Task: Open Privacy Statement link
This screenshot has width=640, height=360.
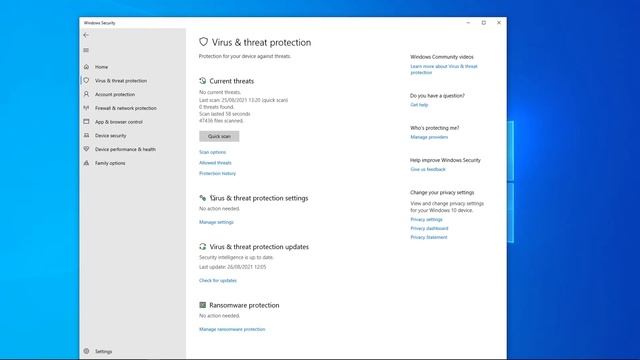Action: 429,237
